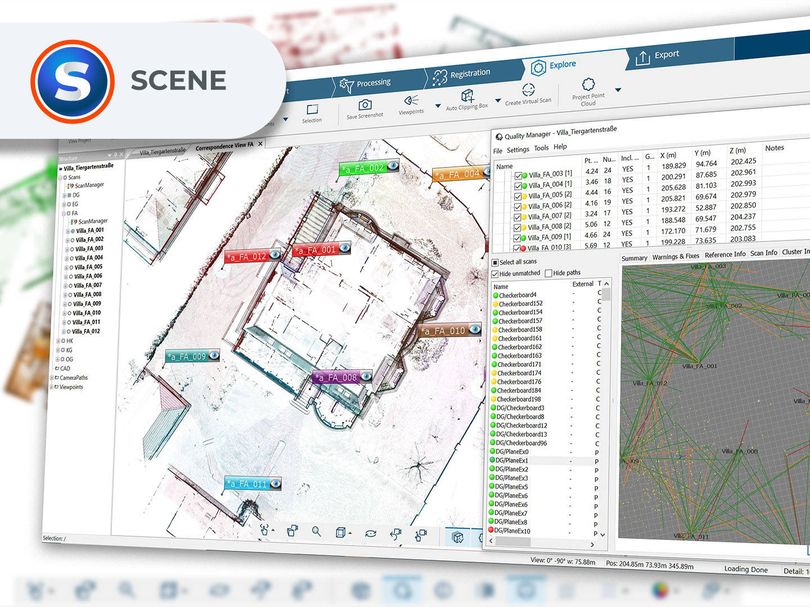Screen dimensions: 810x607
Task: Click the green status dot of Villa_FA_003
Action: click(x=524, y=175)
